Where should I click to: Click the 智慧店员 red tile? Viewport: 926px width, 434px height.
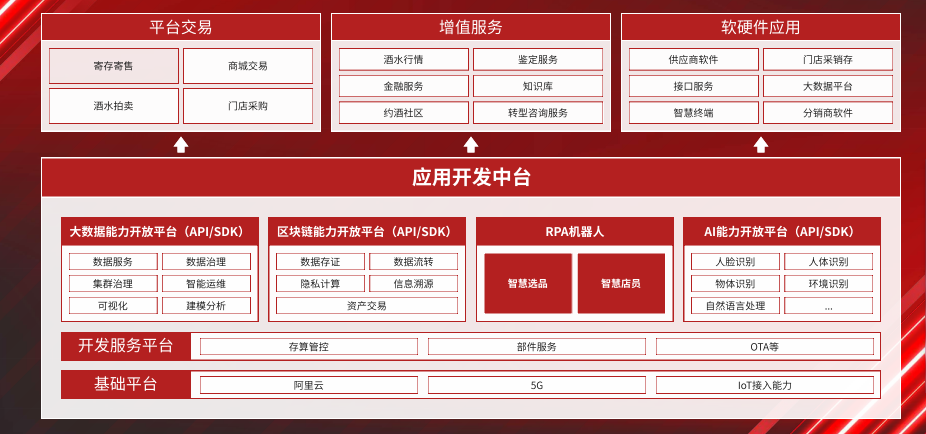tap(621, 283)
